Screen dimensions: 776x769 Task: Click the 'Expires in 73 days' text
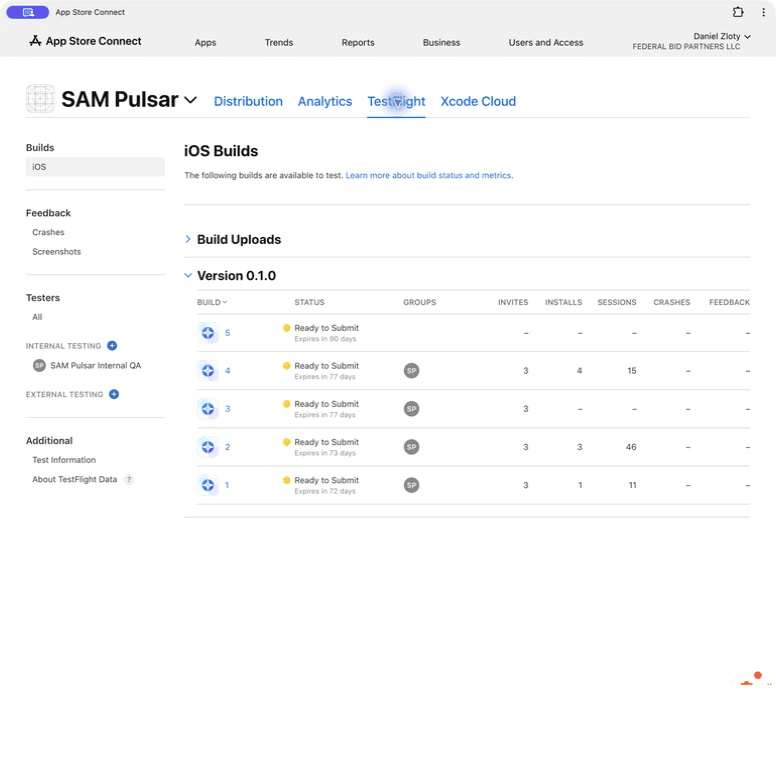(x=325, y=453)
